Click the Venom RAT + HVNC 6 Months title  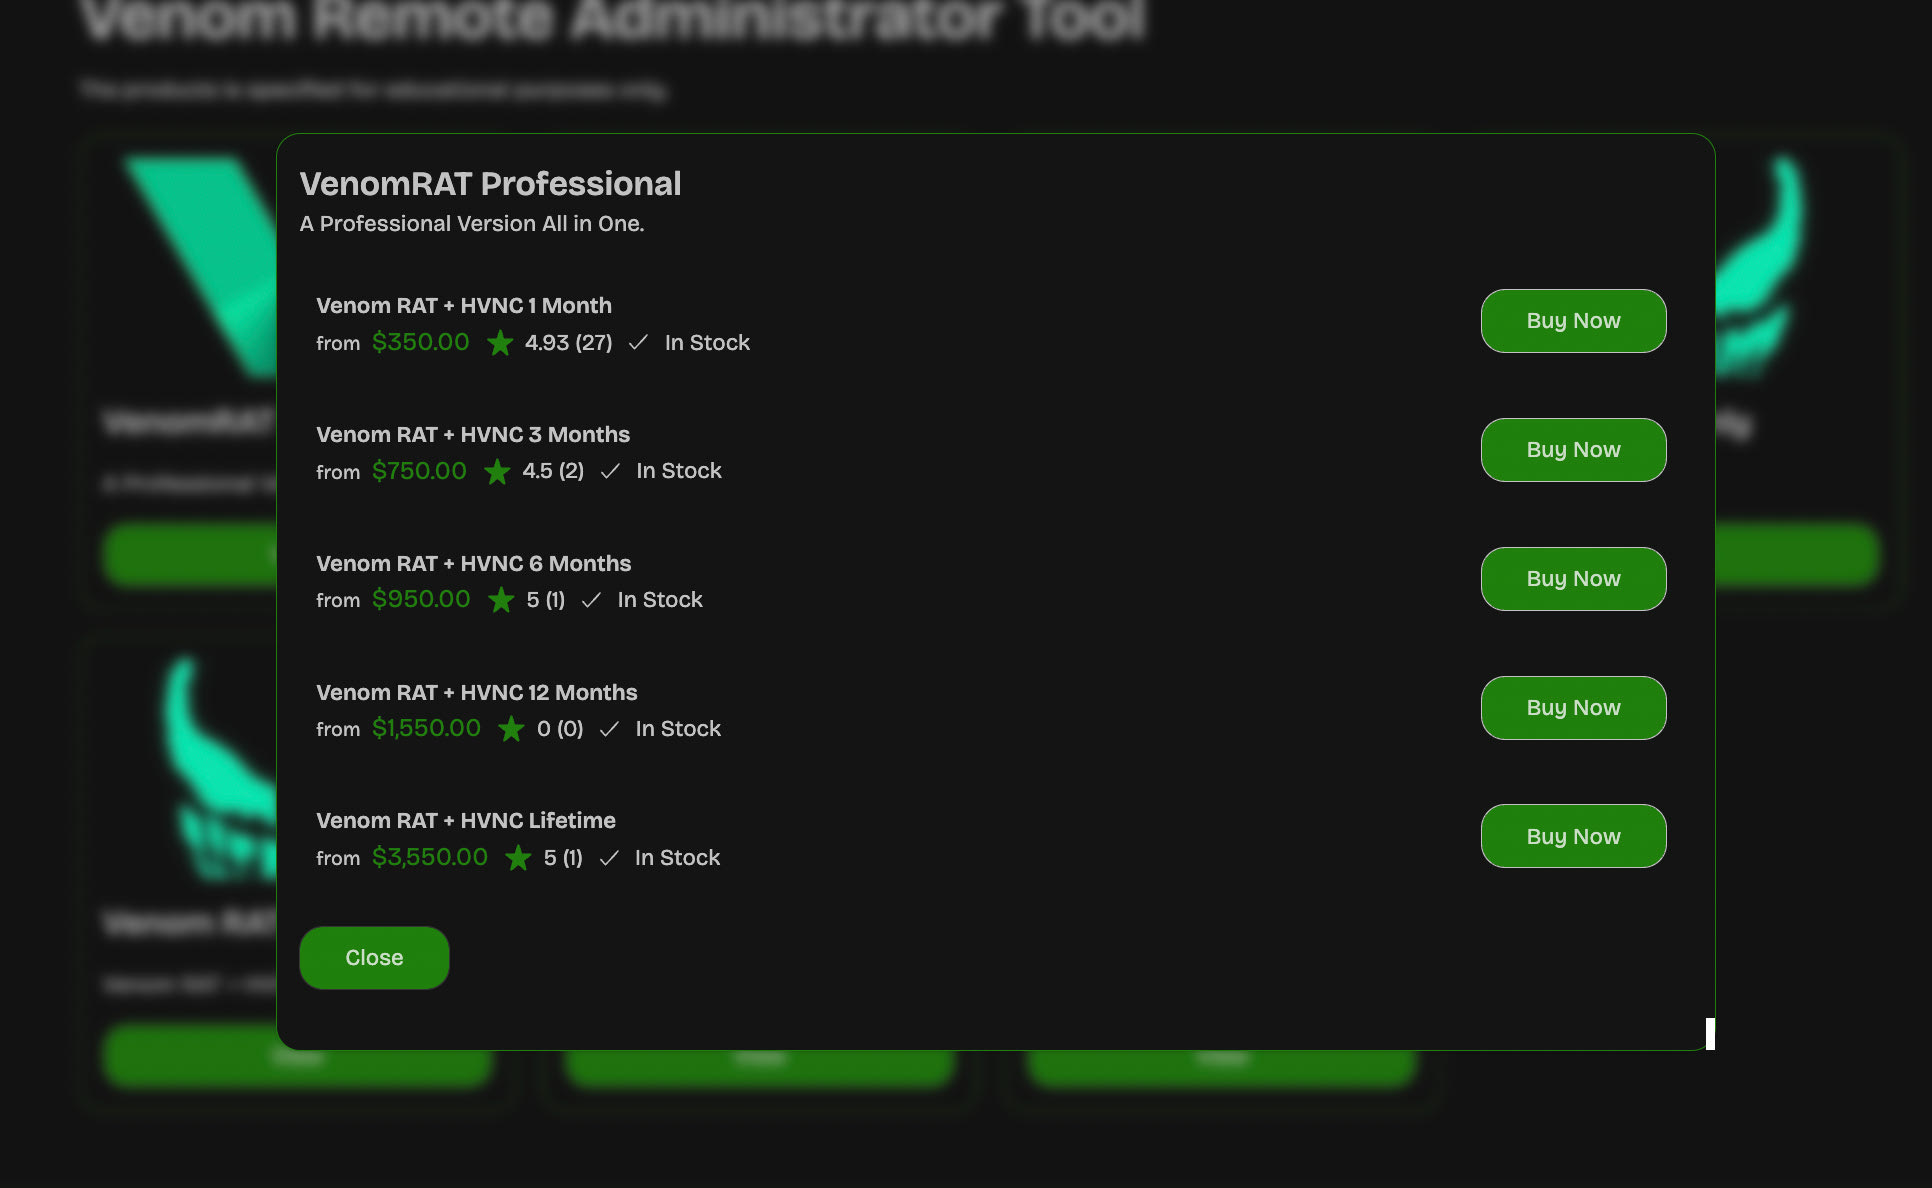(473, 564)
